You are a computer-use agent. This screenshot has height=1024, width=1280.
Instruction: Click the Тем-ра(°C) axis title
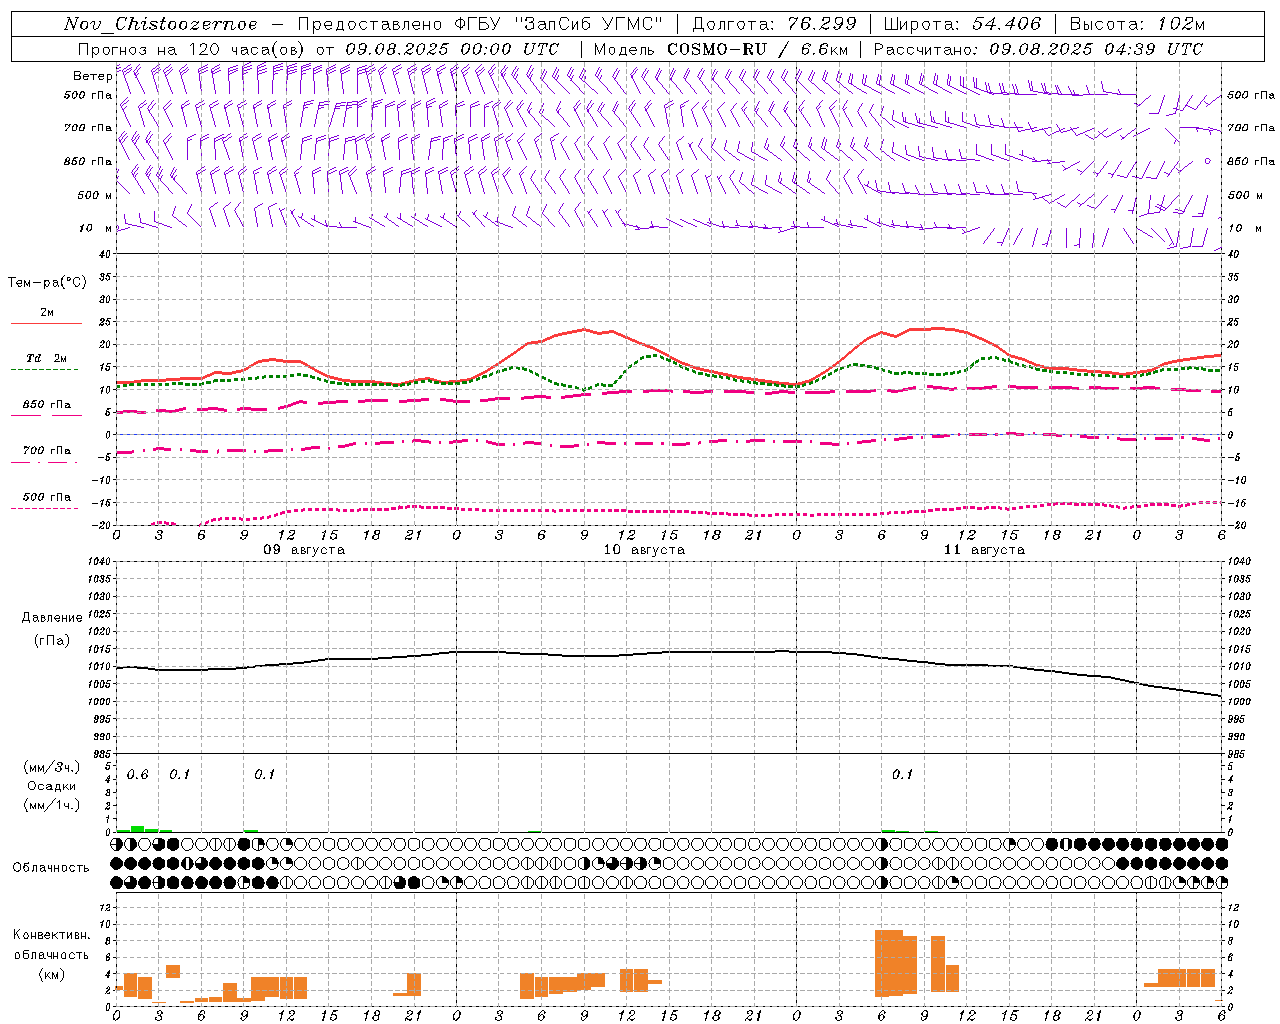[x=47, y=282]
